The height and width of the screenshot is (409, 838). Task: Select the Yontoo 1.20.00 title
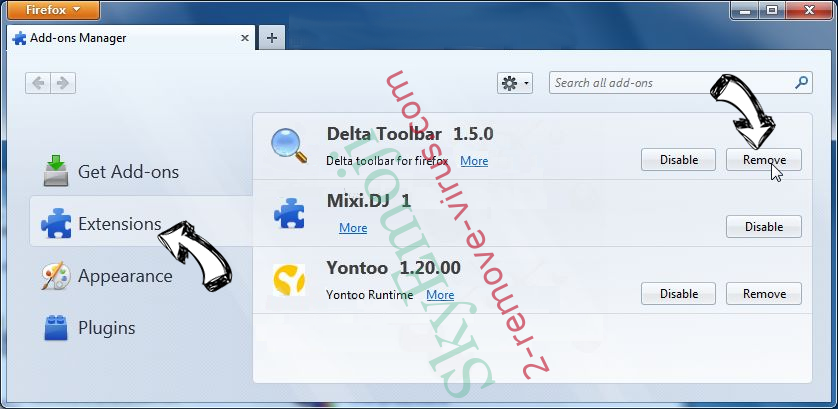(x=393, y=267)
